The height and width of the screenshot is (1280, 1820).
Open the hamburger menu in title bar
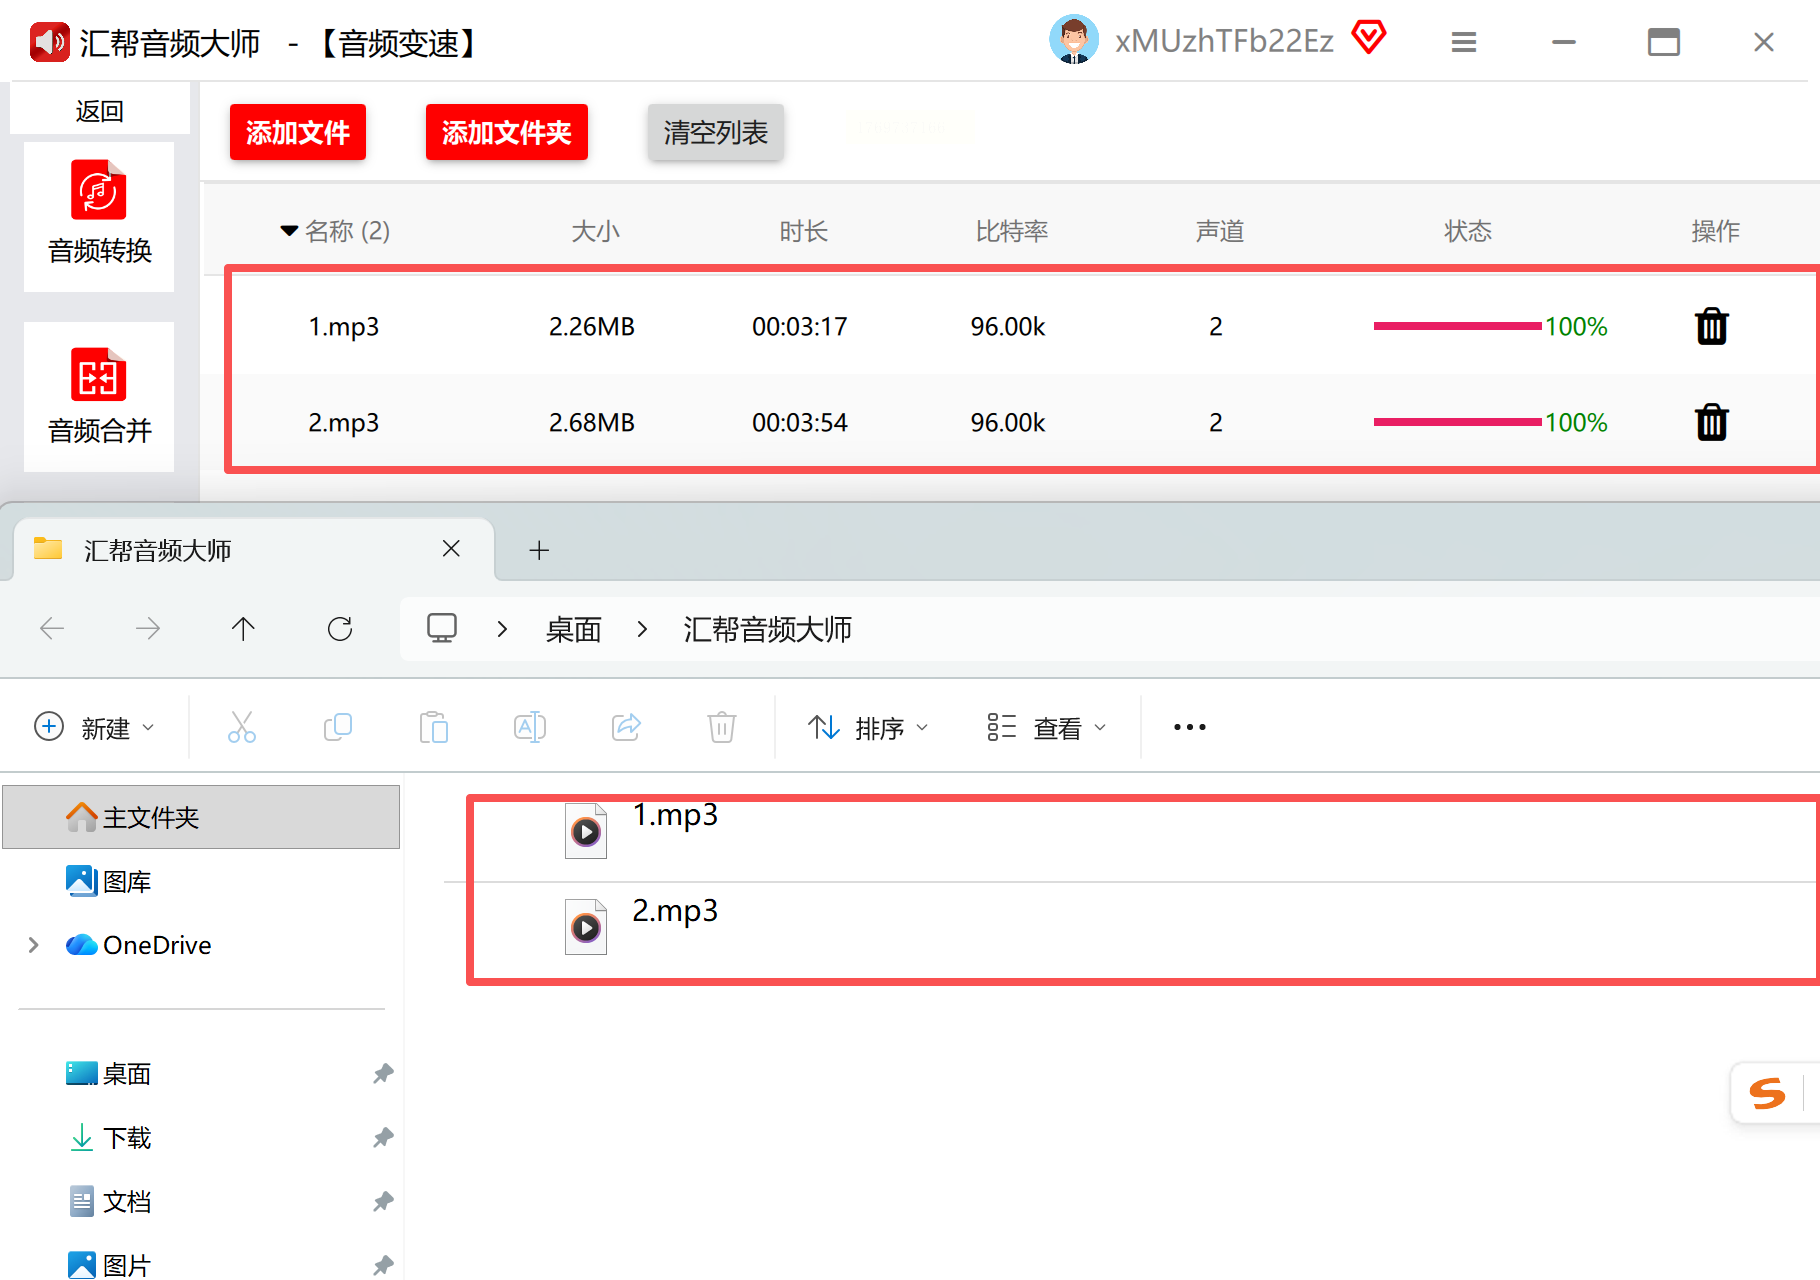tap(1464, 42)
